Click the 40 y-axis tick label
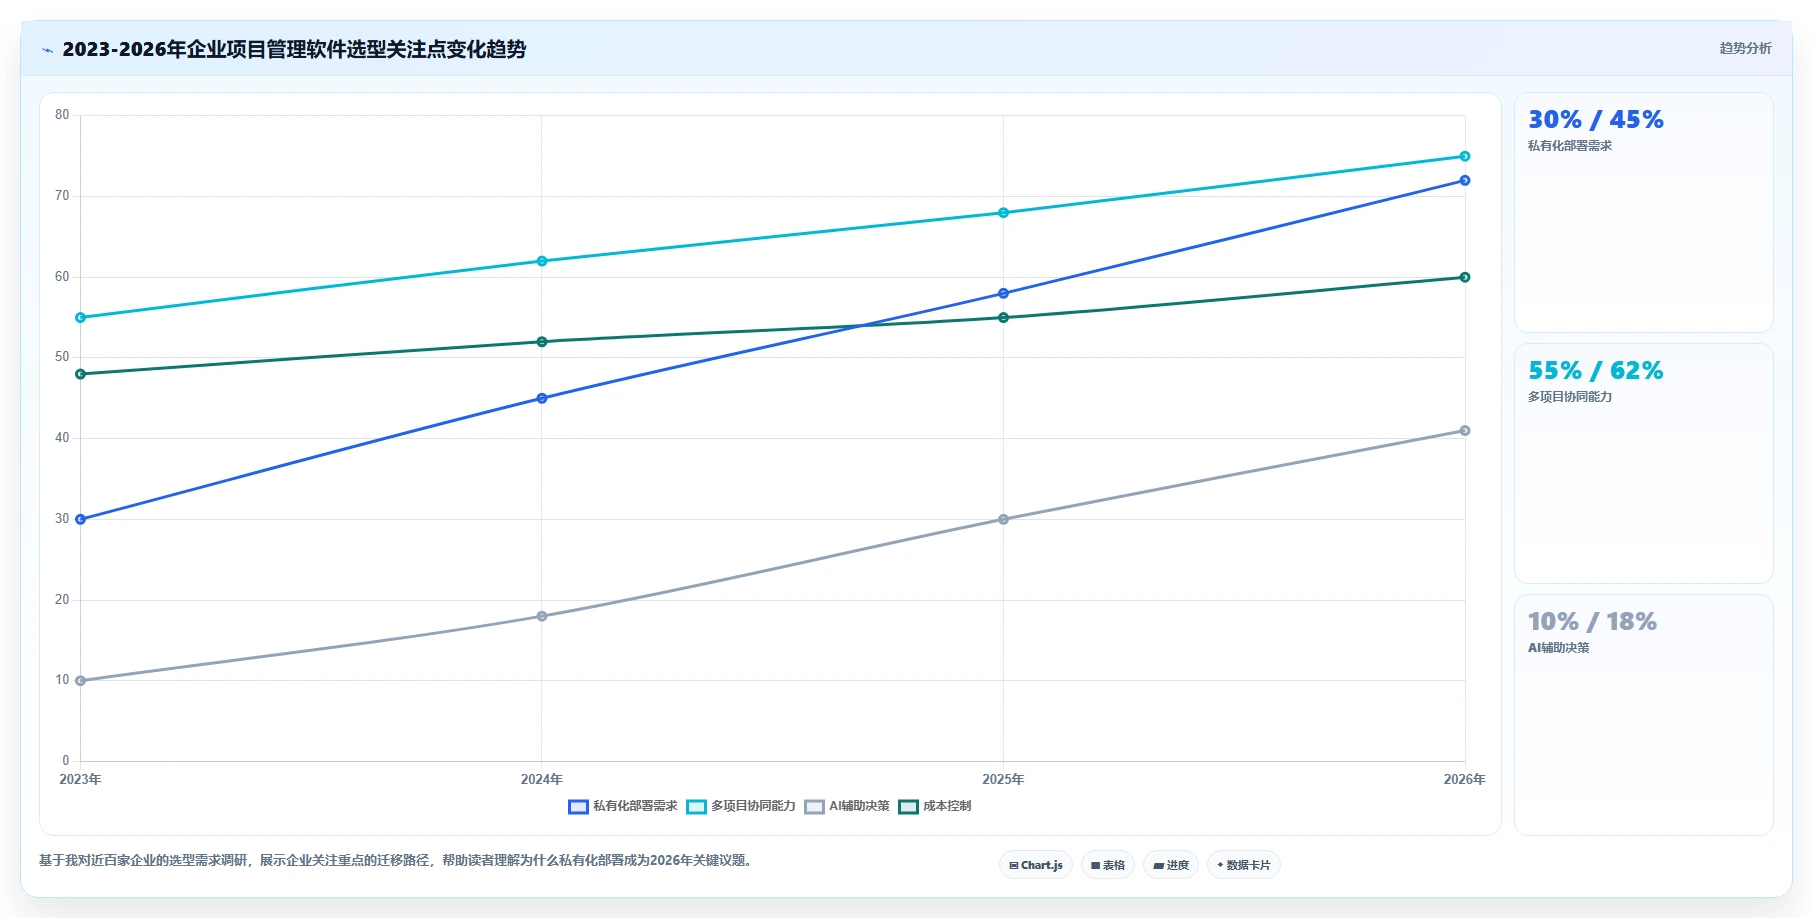Screen dimensions: 1813x918 pos(62,438)
